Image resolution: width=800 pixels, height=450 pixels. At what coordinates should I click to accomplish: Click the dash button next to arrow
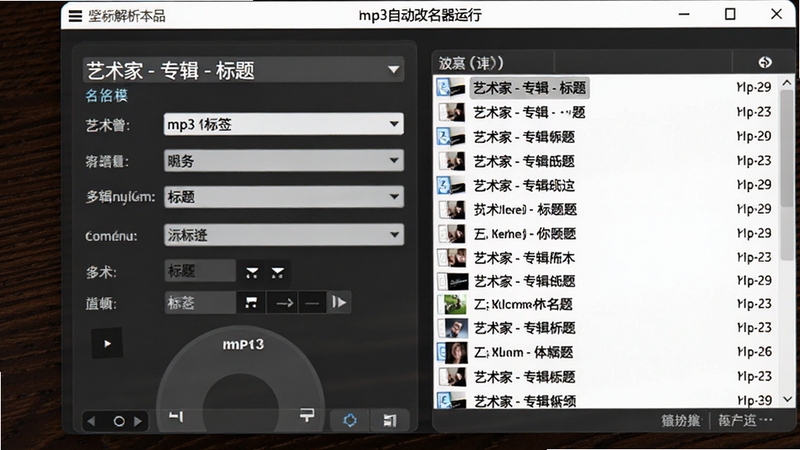click(312, 303)
